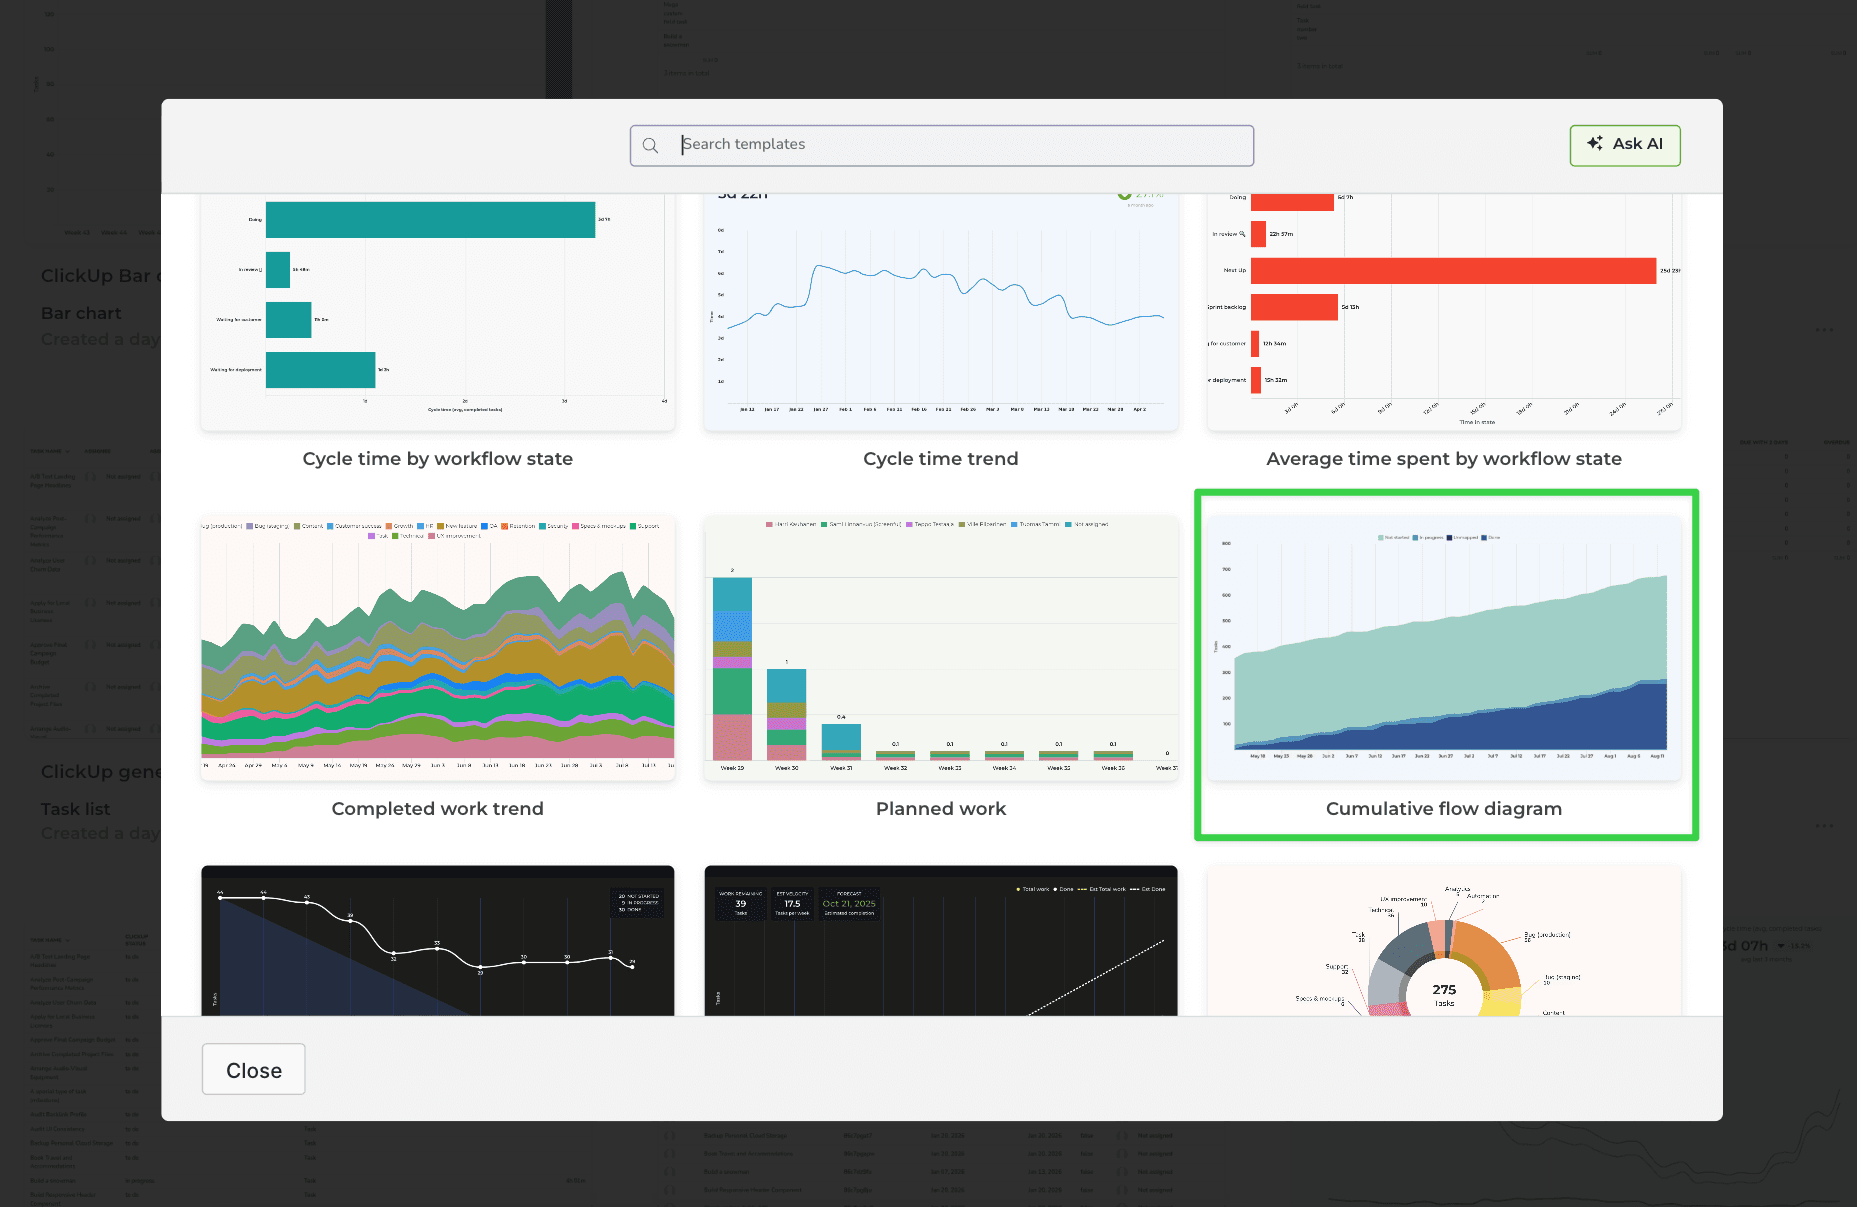
Task: Click the Close button to dismiss the template picker
Action: (x=253, y=1069)
